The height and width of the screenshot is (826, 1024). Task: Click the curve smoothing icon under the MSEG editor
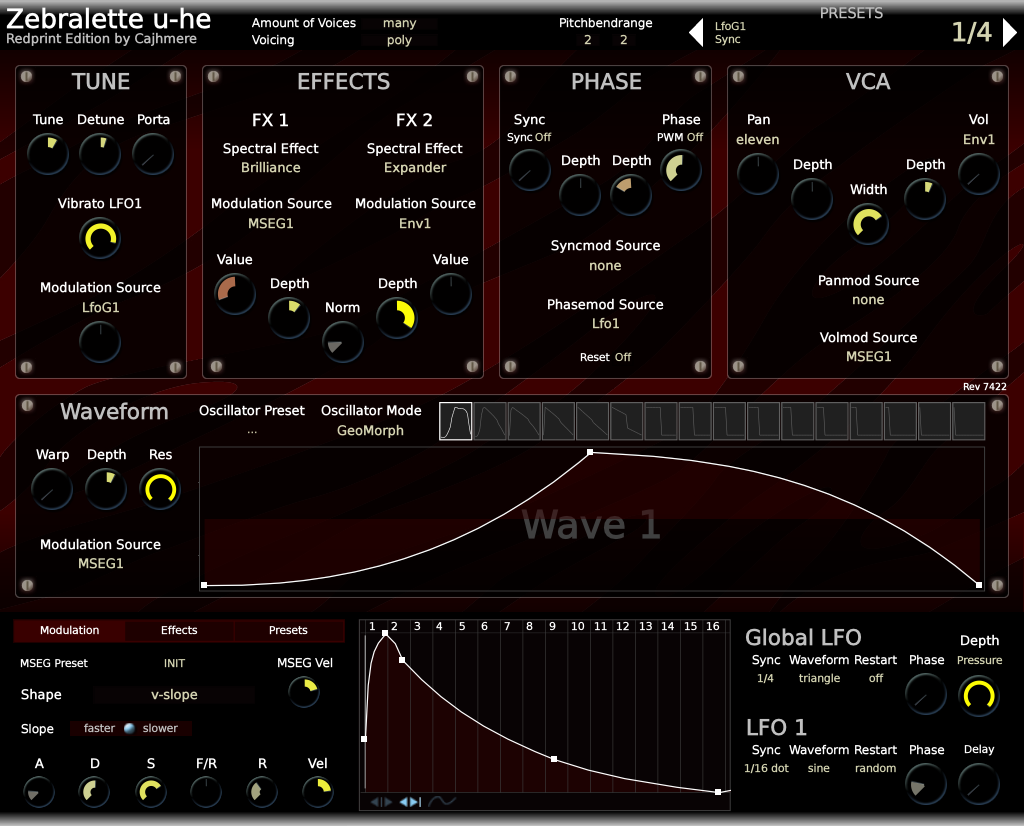[x=441, y=801]
